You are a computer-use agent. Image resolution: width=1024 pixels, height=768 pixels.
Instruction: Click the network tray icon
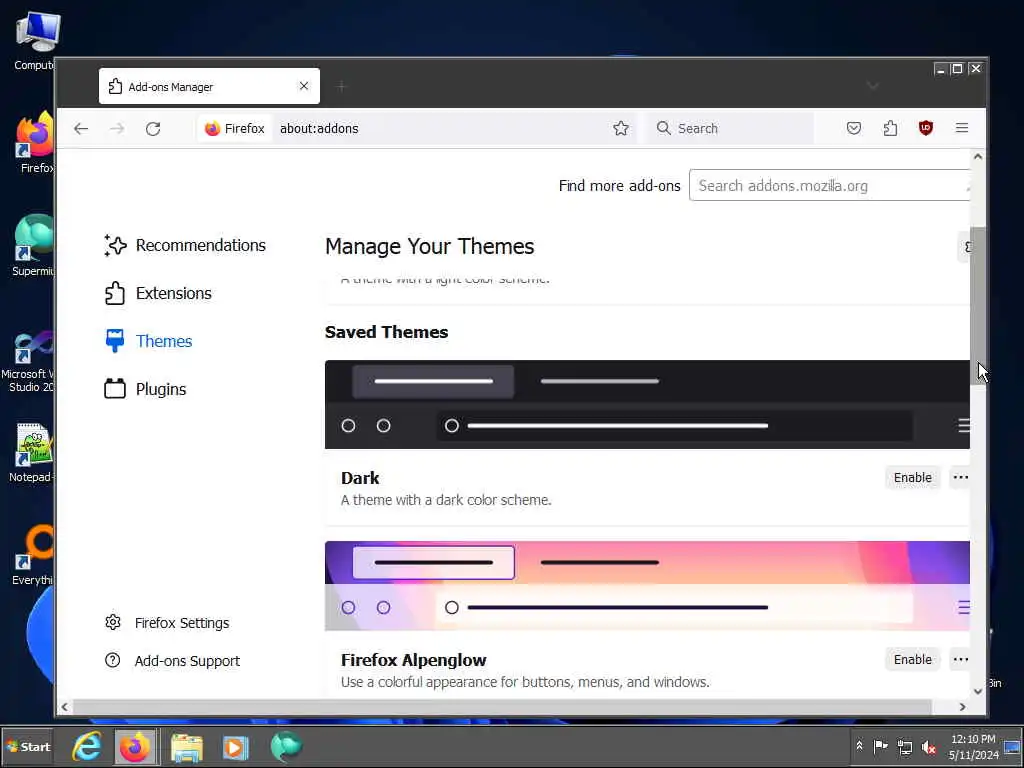(x=904, y=747)
